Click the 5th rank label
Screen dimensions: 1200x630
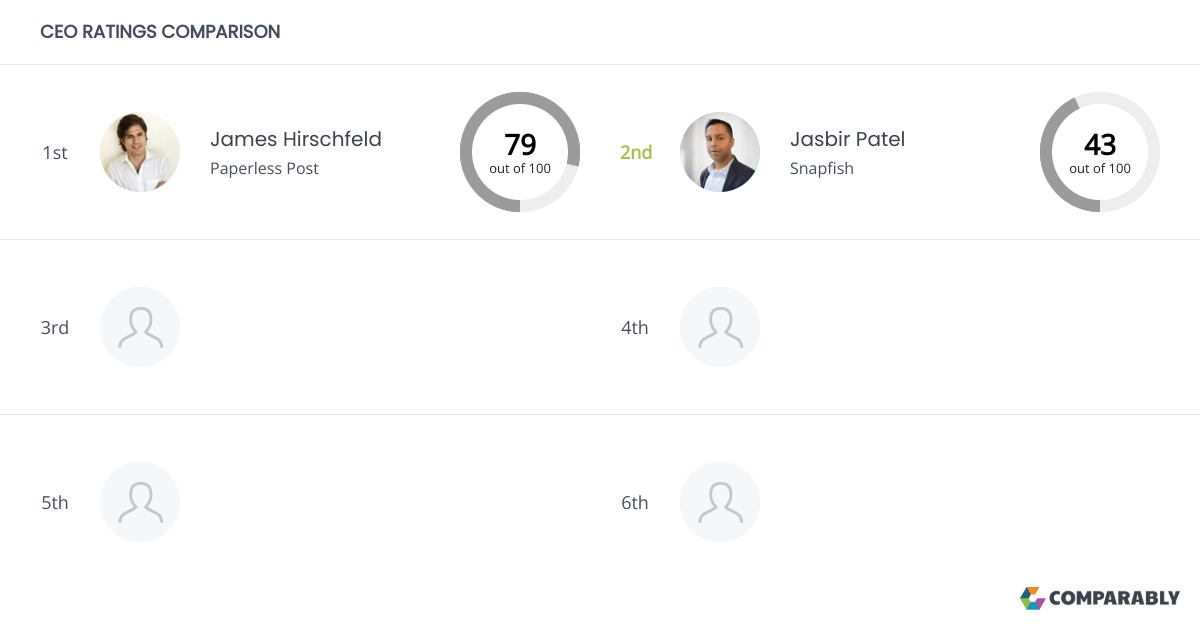pyautogui.click(x=55, y=503)
